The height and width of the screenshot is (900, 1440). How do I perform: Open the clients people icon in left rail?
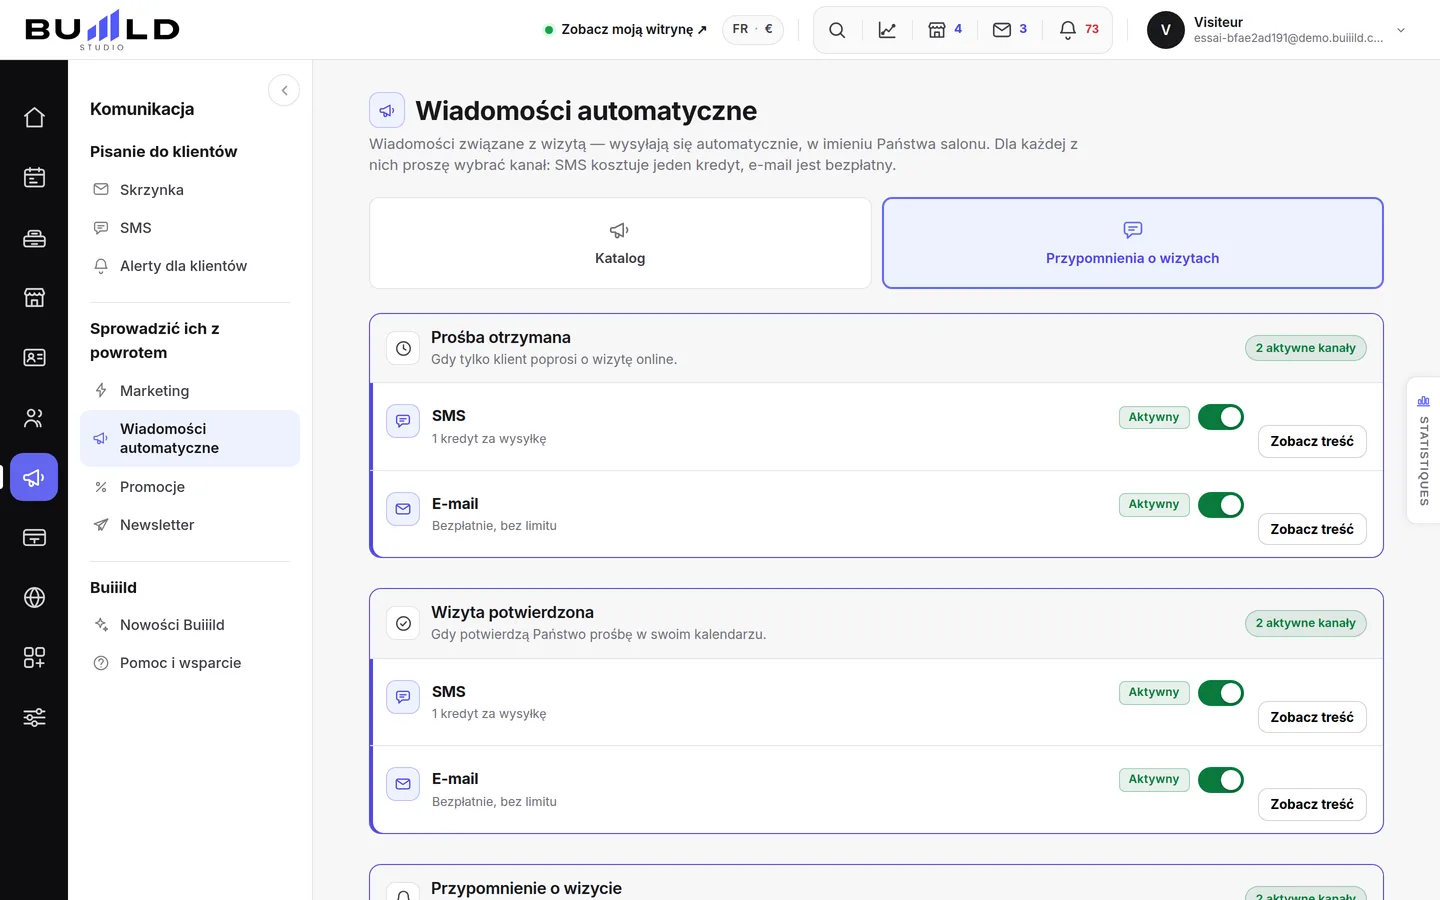[x=34, y=418]
